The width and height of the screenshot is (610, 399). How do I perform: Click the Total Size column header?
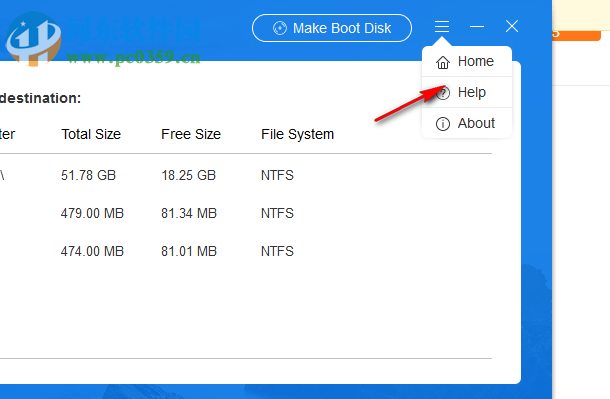coord(91,134)
